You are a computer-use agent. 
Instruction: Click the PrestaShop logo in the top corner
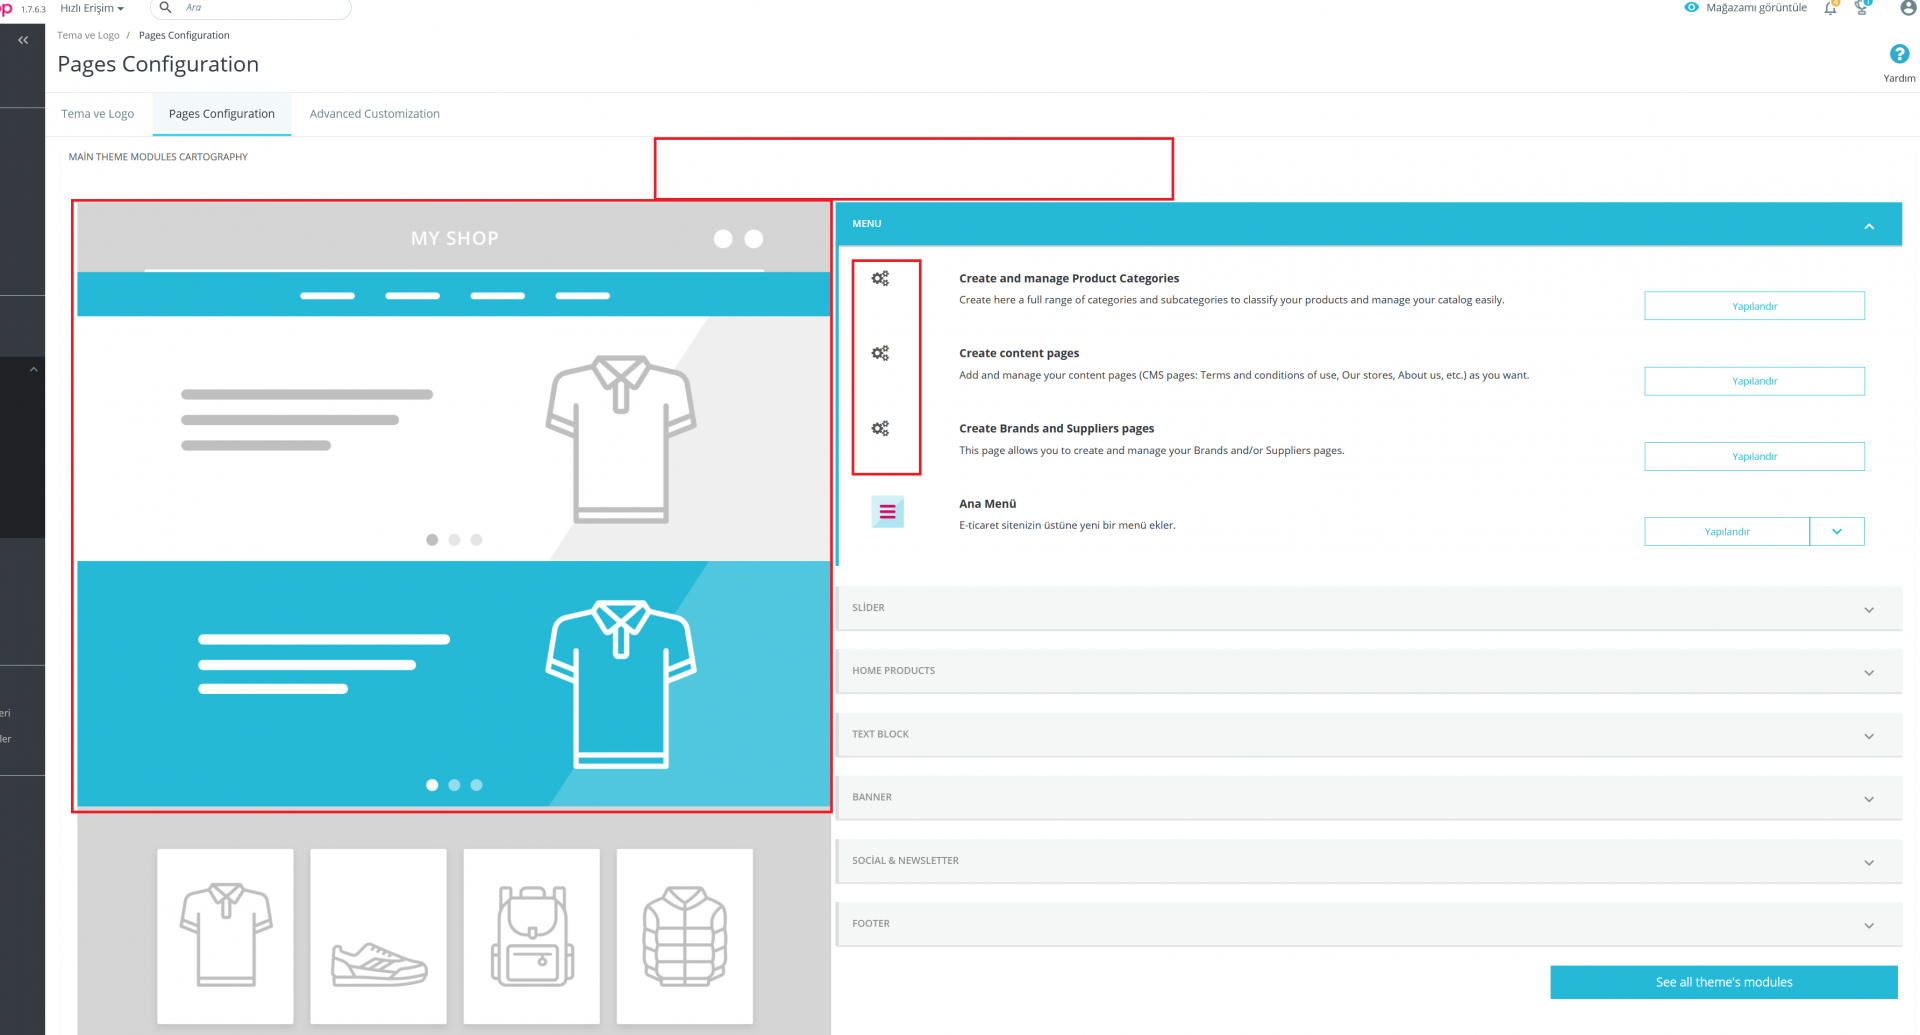click(x=6, y=8)
